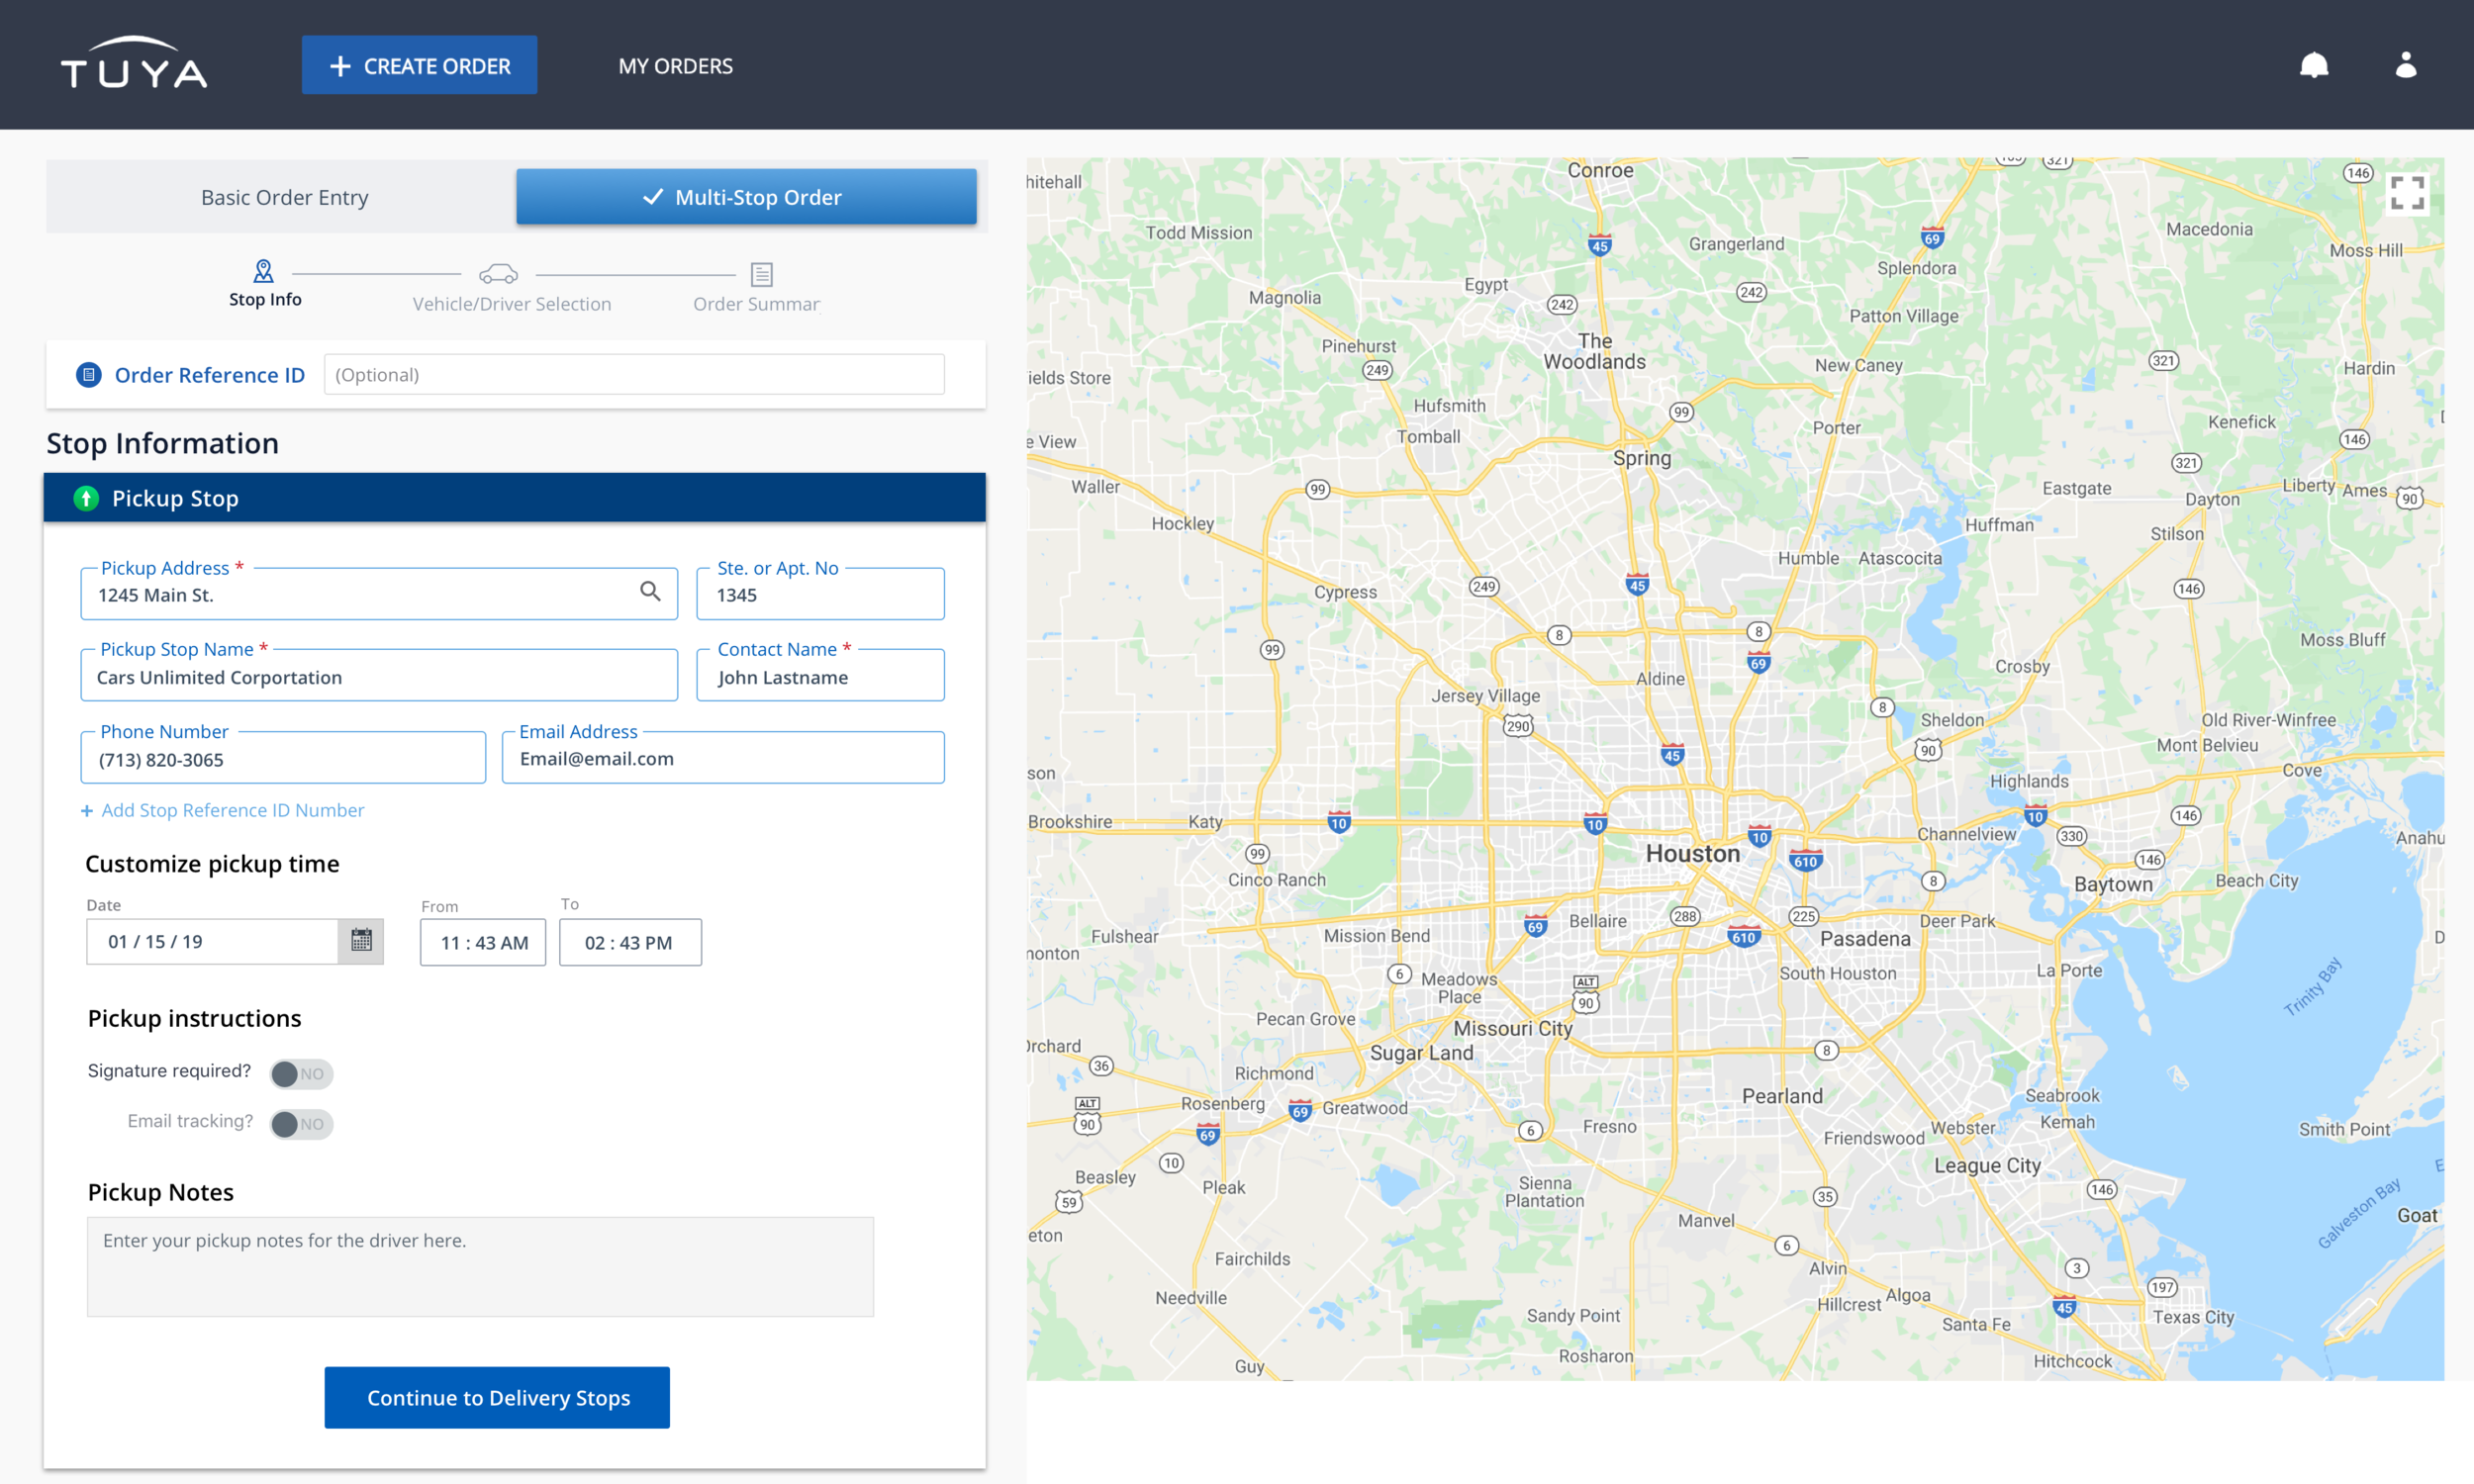Click the Order Reference ID optional field

click(634, 375)
